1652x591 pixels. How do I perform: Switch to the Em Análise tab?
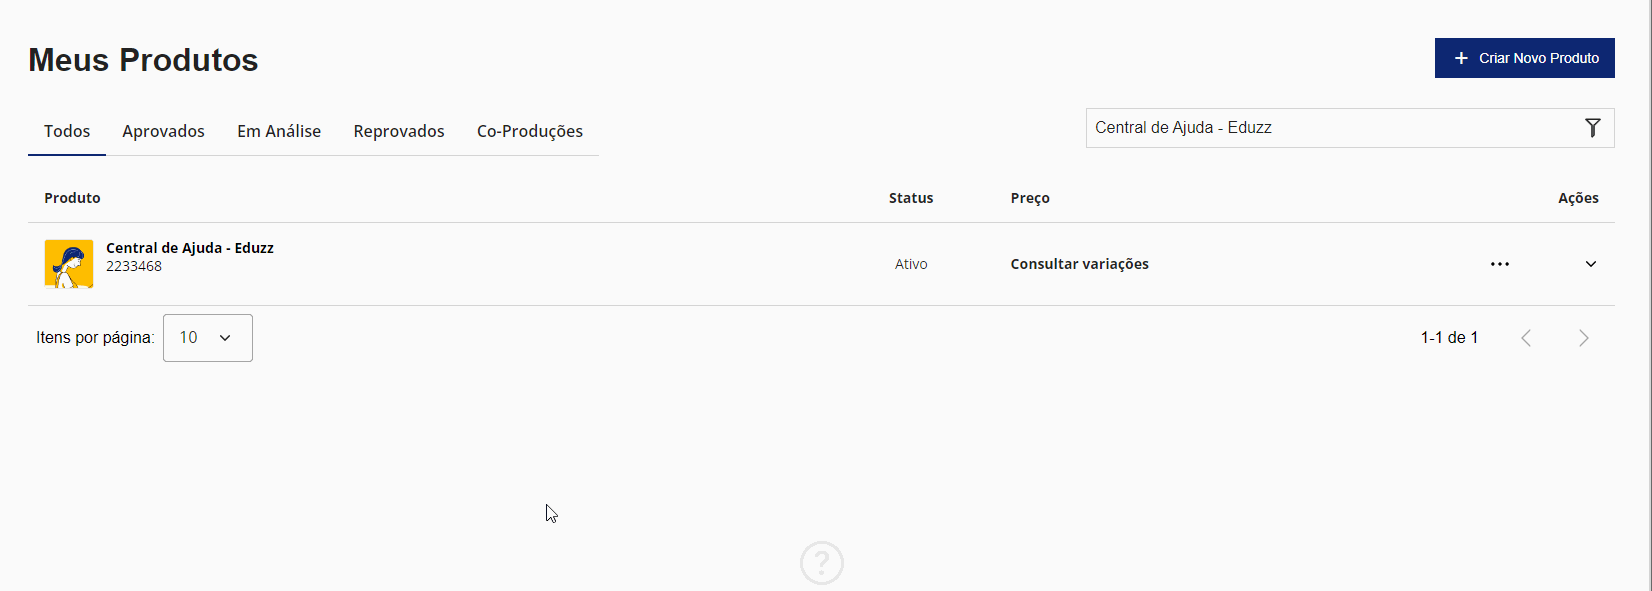click(x=279, y=131)
